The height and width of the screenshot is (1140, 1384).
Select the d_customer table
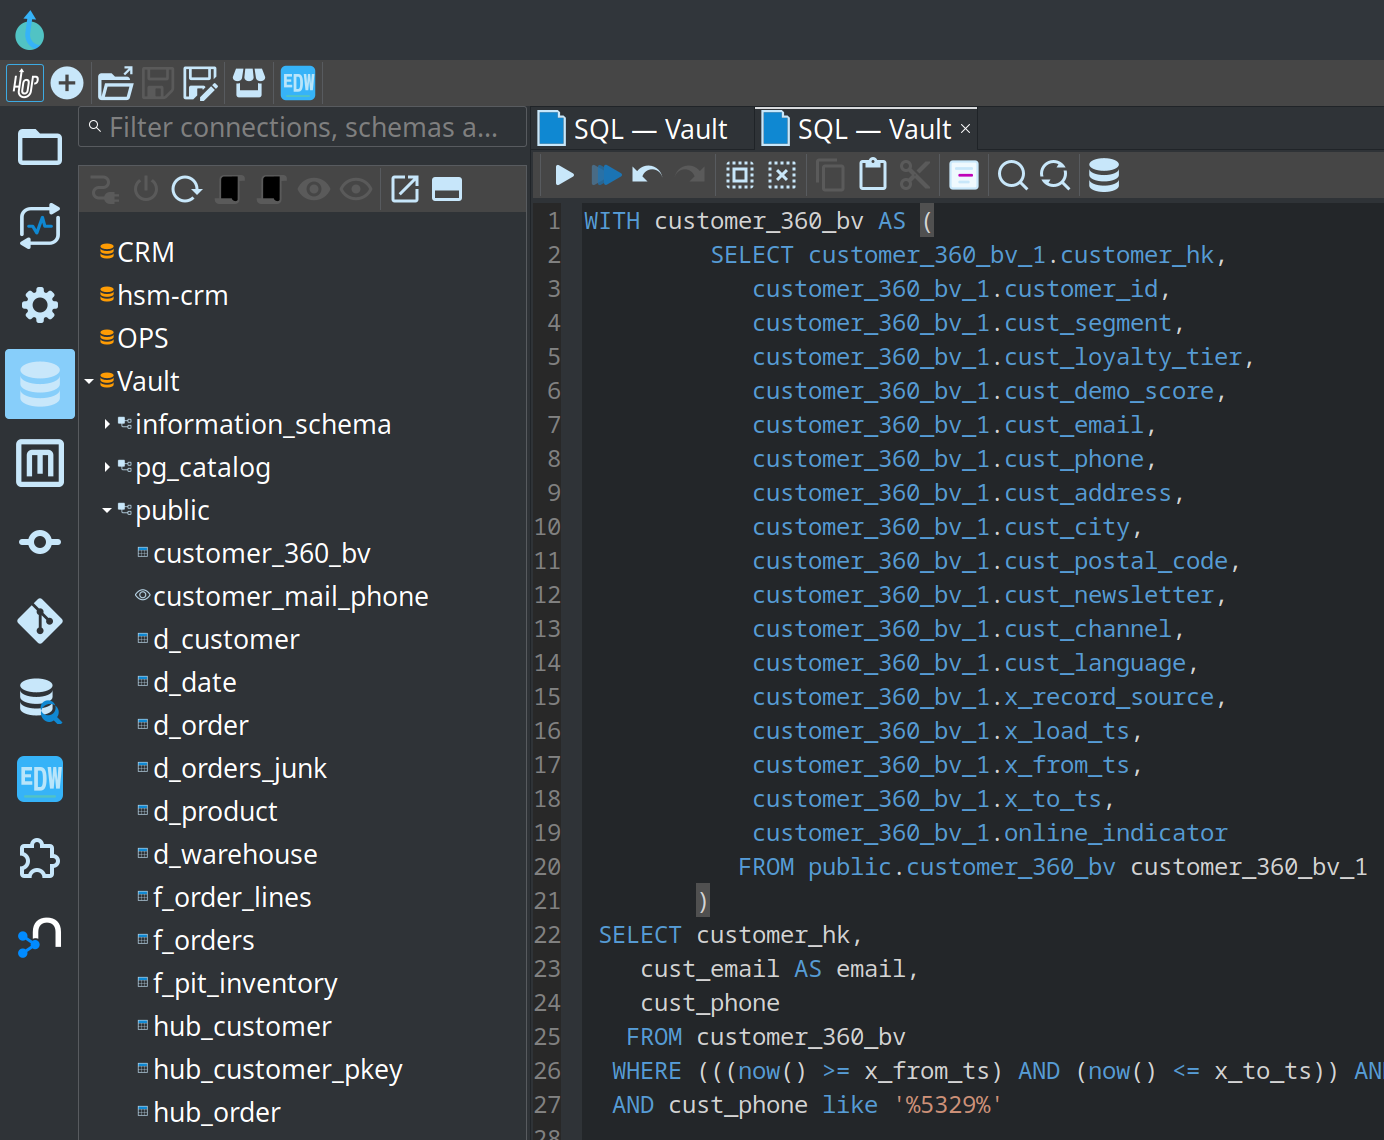coord(226,639)
